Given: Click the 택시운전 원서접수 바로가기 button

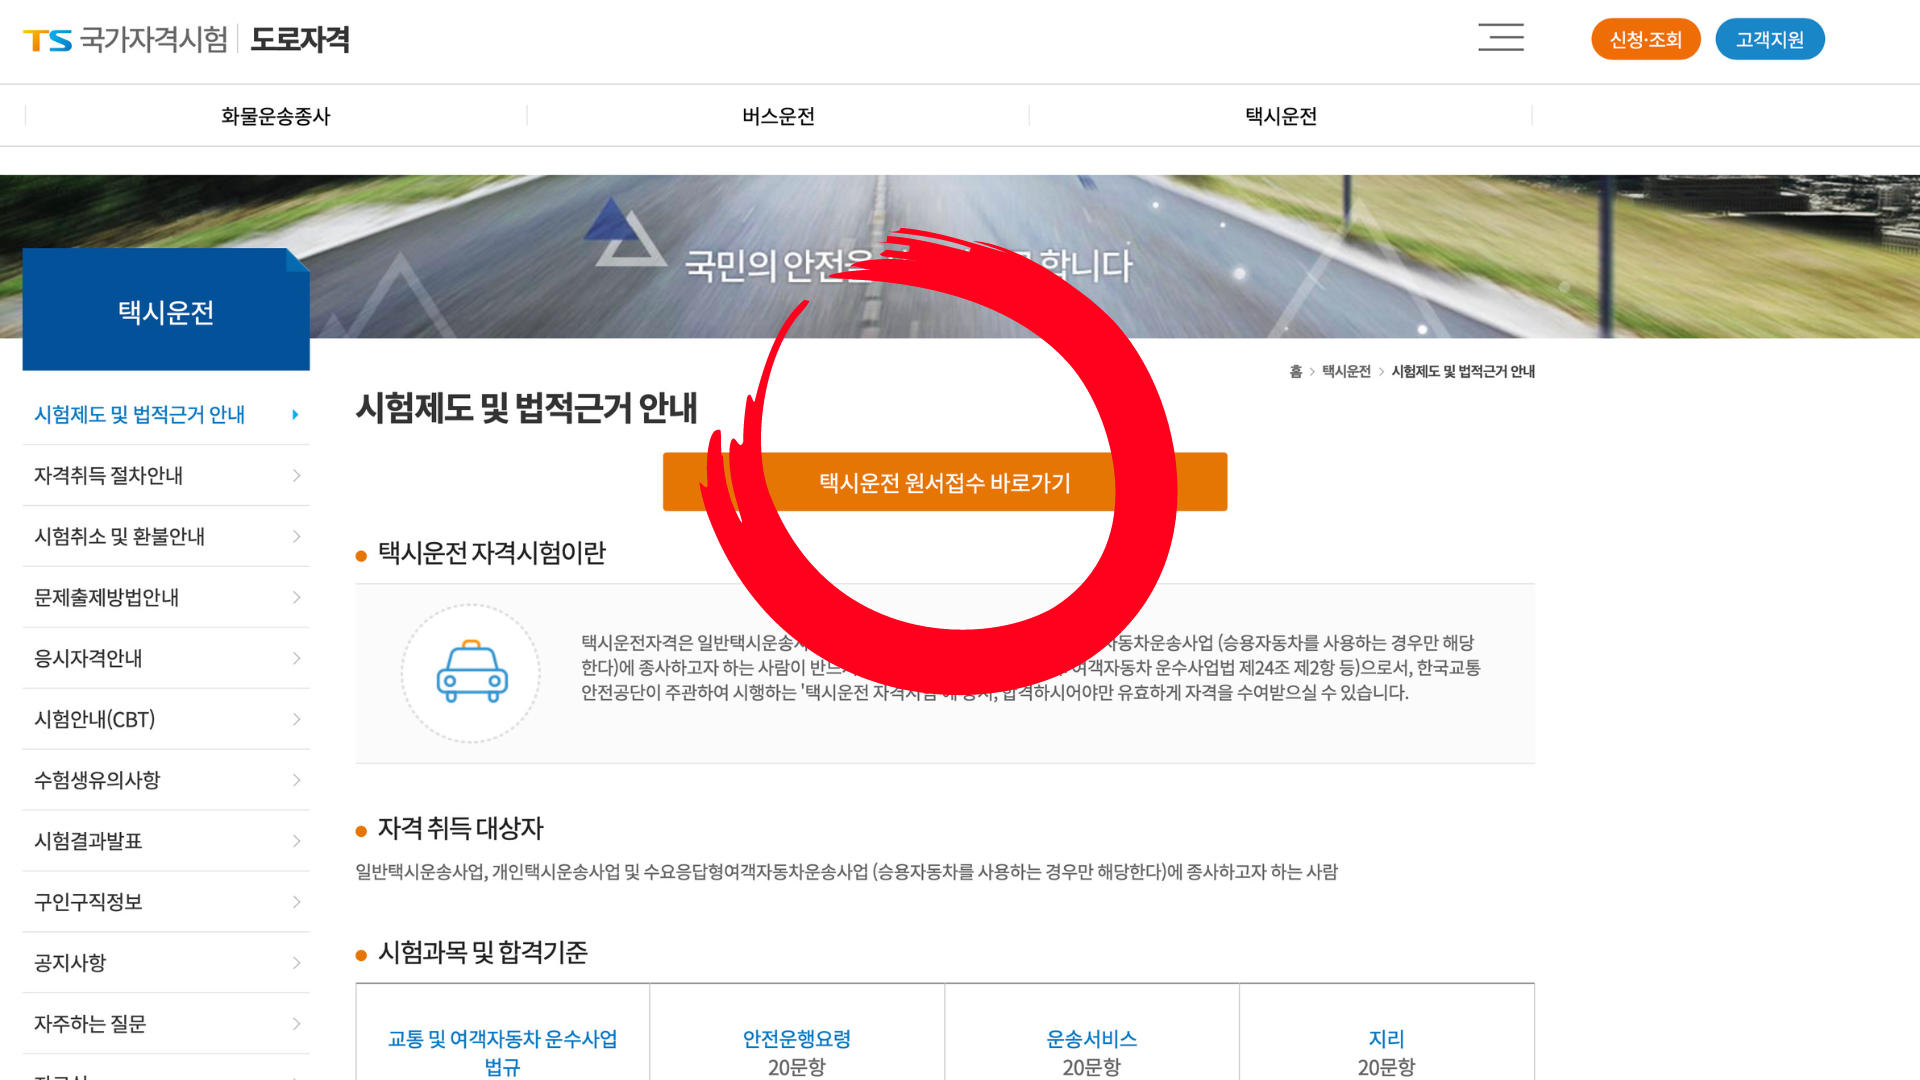Looking at the screenshot, I should (944, 482).
